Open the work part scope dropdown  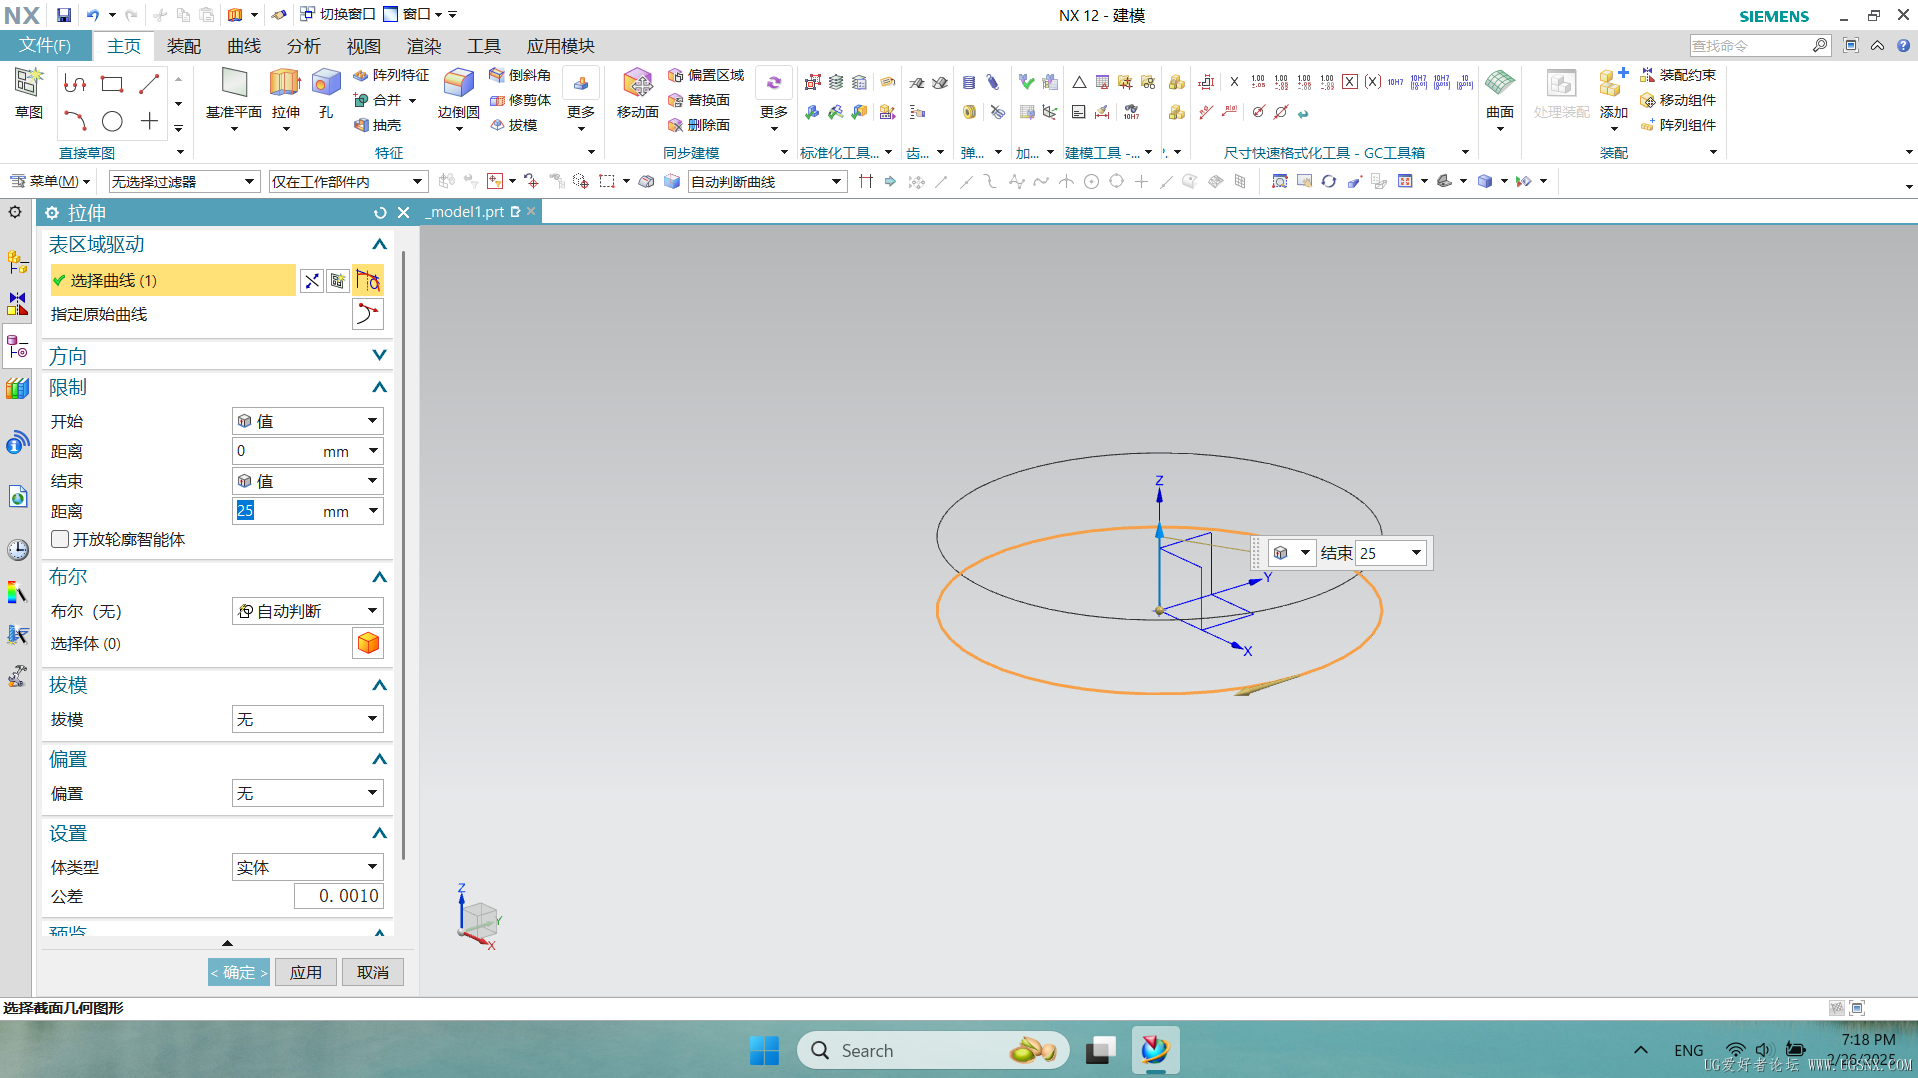347,181
